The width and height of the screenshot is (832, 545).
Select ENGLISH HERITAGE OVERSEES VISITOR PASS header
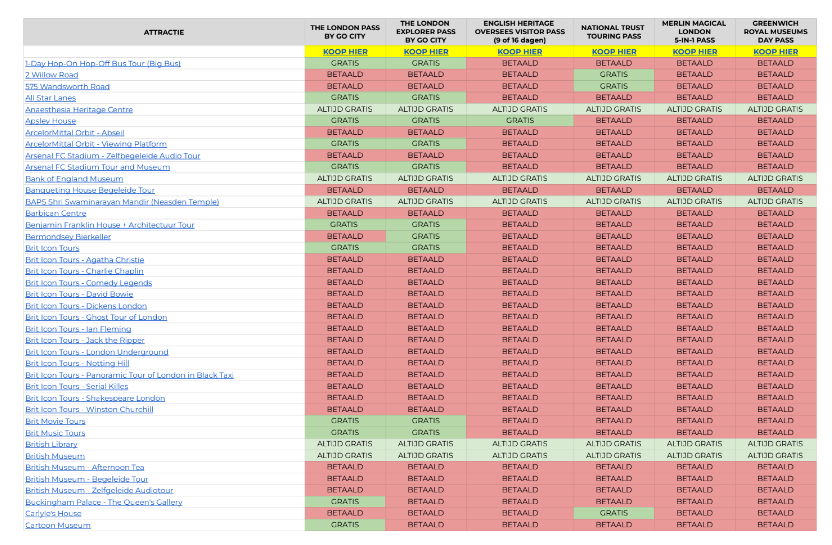point(519,32)
